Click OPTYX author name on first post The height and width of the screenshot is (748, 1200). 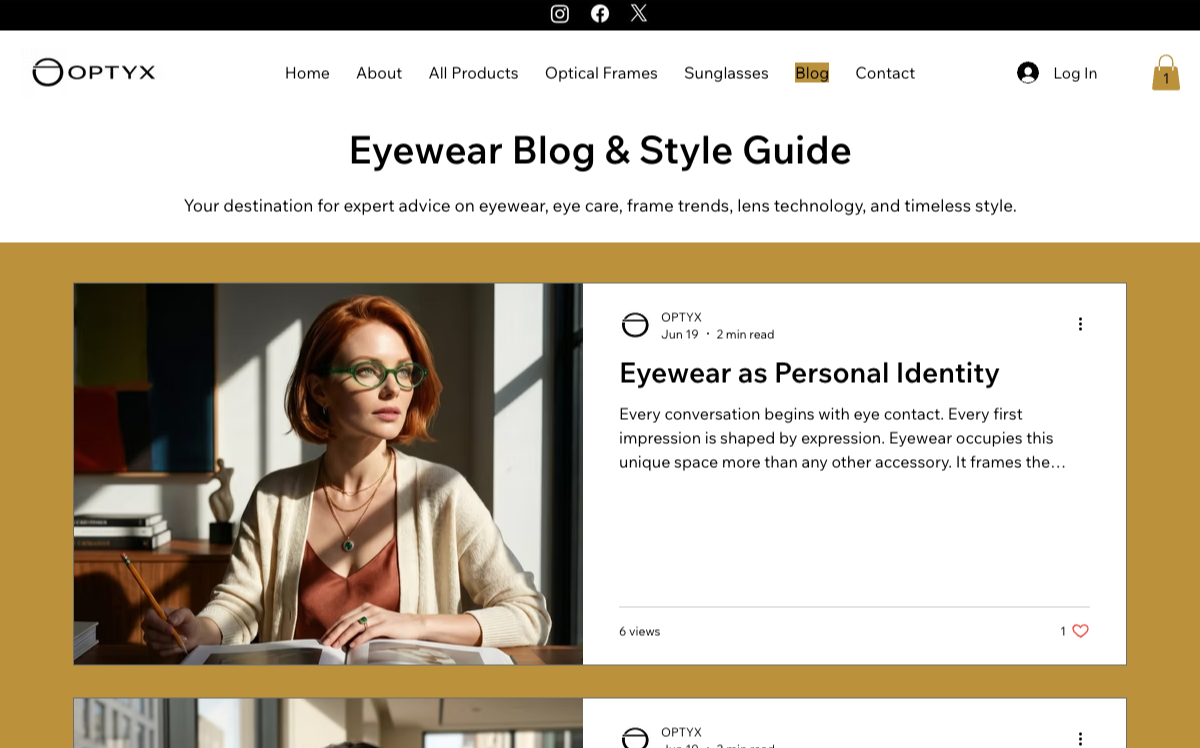681,317
